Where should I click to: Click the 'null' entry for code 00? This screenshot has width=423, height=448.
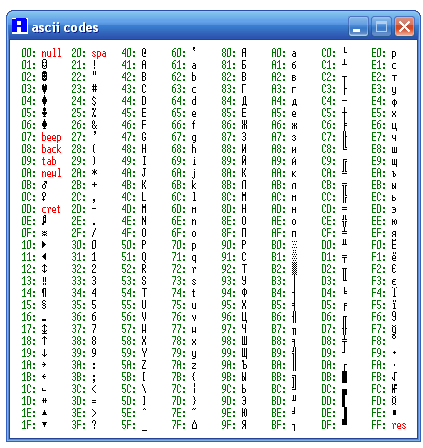51,53
